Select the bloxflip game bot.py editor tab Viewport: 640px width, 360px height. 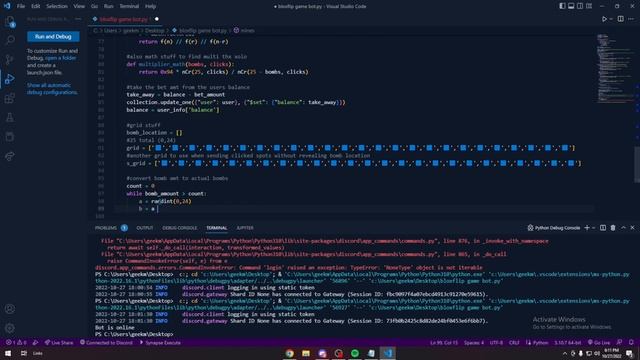[x=123, y=19]
